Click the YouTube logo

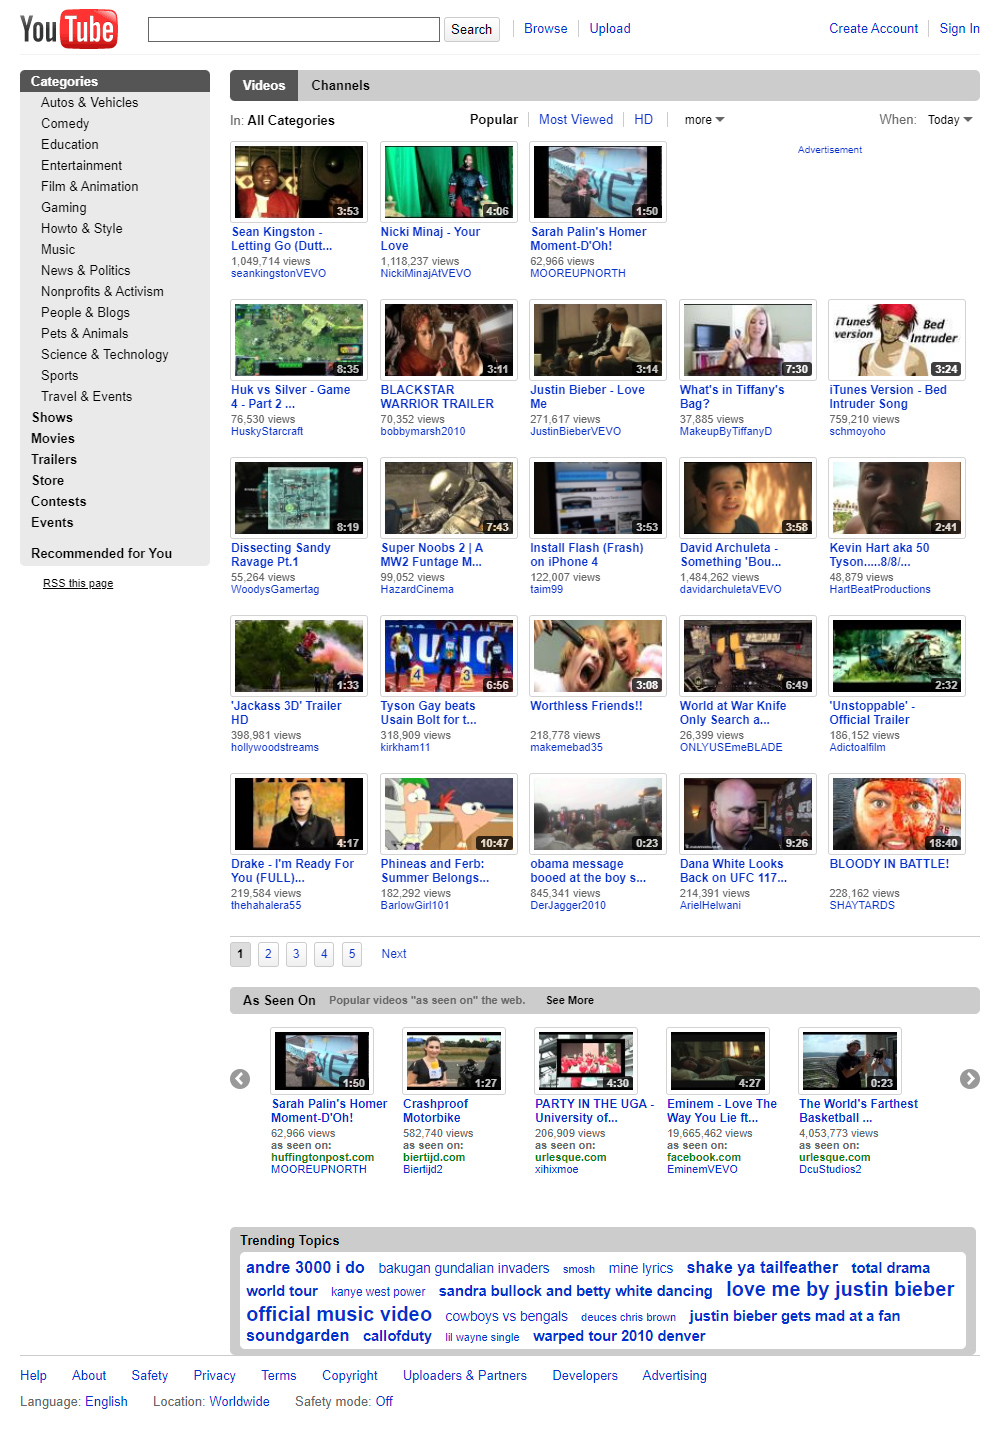tap(68, 29)
